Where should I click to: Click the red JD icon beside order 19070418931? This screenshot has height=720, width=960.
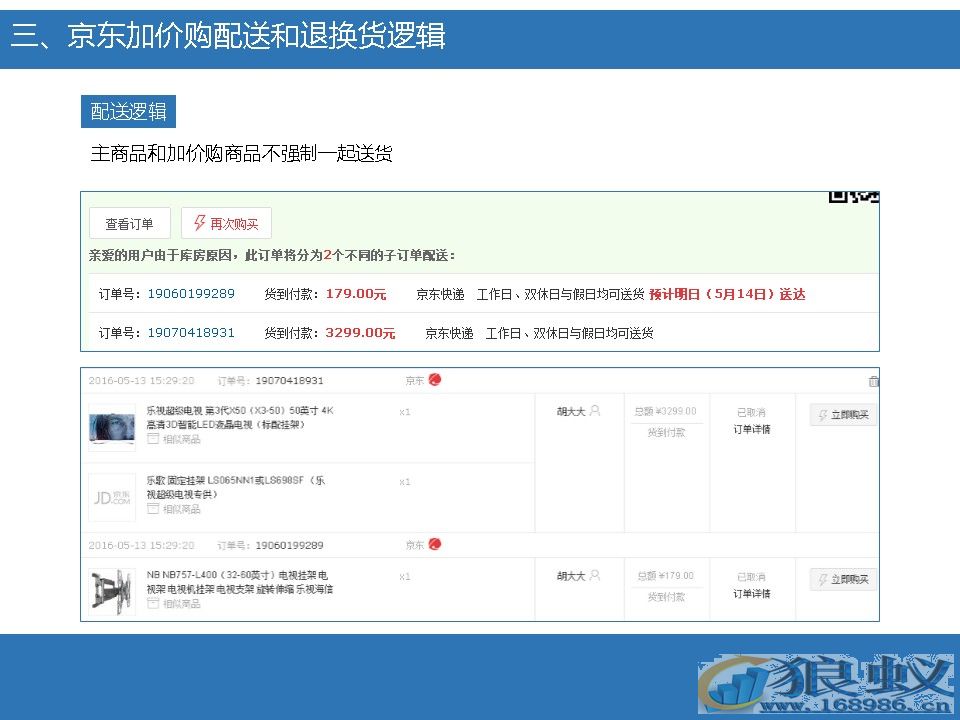(435, 380)
